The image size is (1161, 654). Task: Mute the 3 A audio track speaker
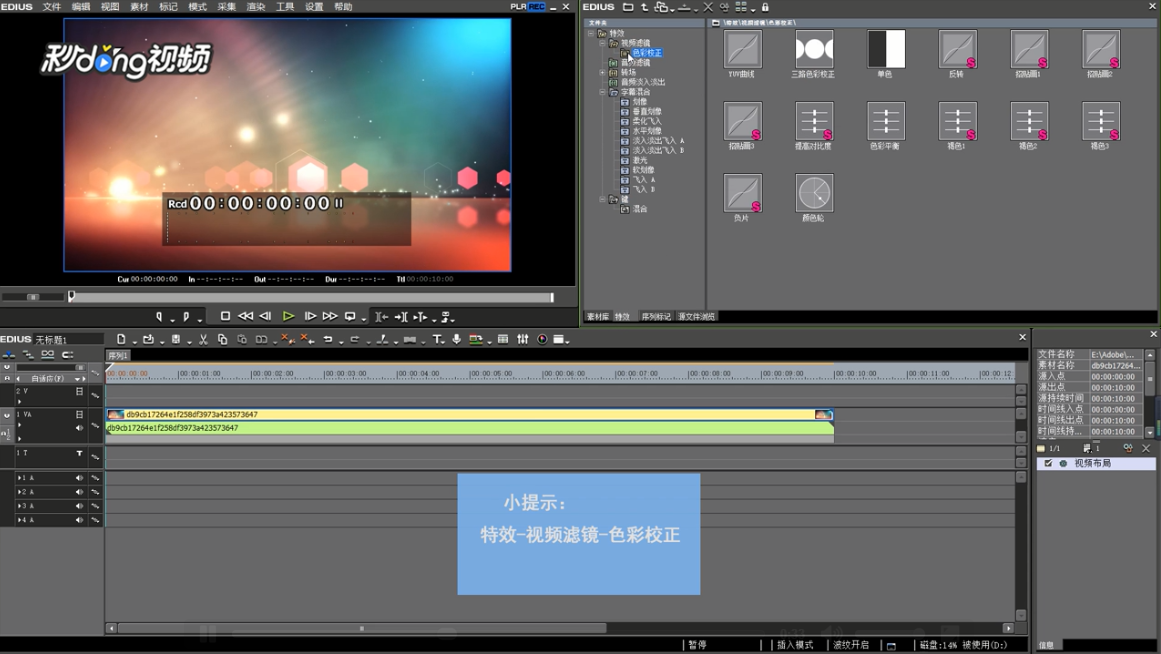click(79, 506)
